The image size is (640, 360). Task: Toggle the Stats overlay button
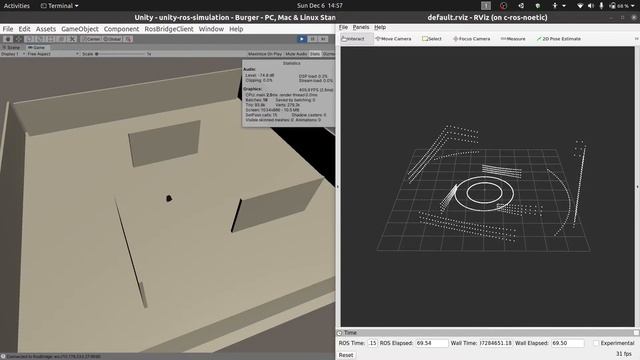pyautogui.click(x=315, y=54)
